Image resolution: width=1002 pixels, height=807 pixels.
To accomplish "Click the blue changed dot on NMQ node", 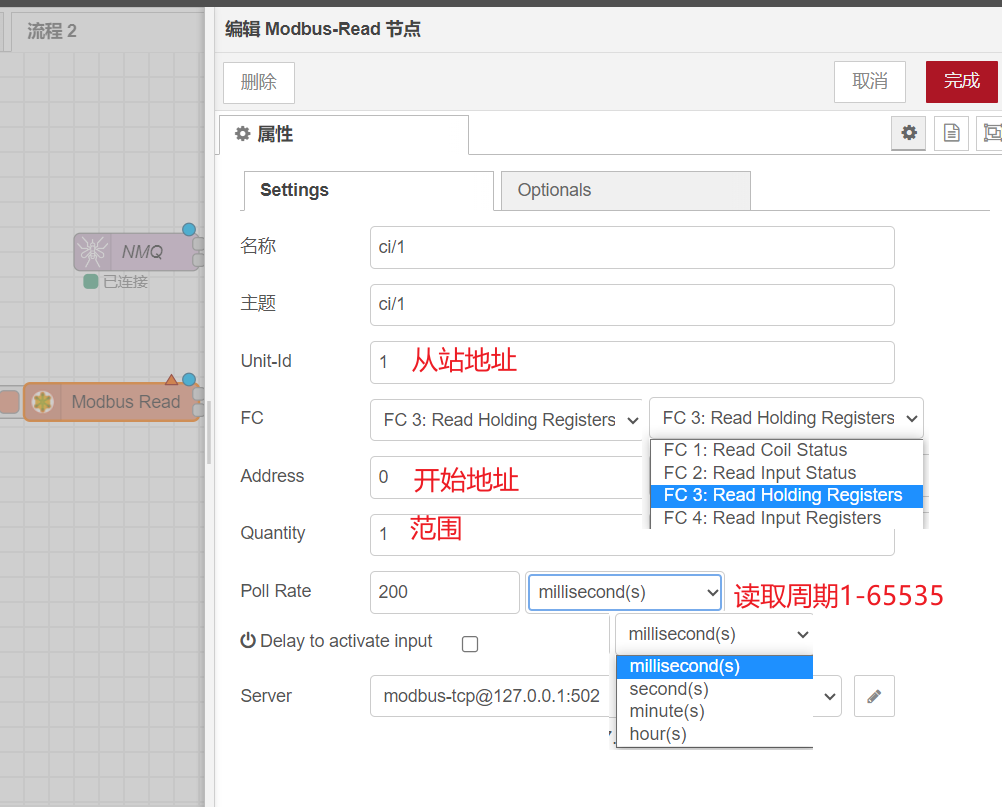I will coord(189,229).
